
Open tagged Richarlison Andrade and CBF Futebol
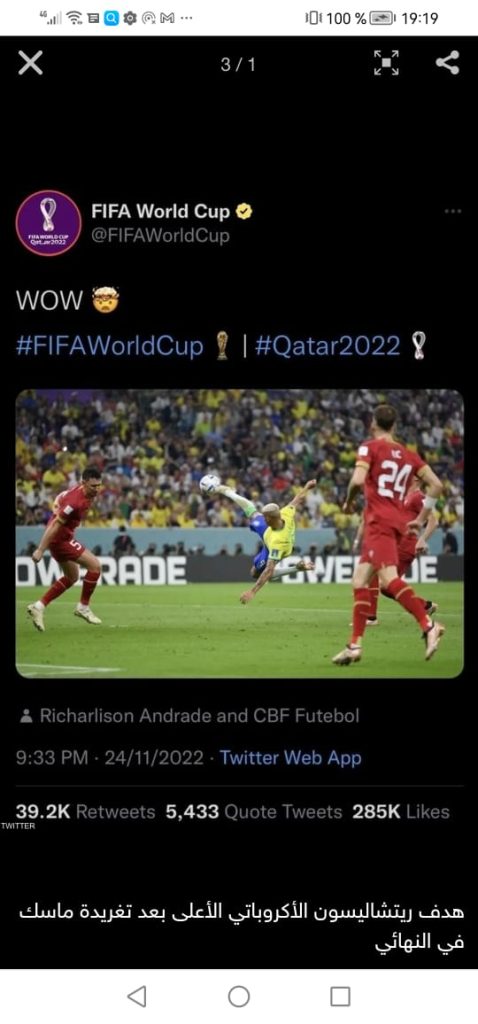(199, 716)
